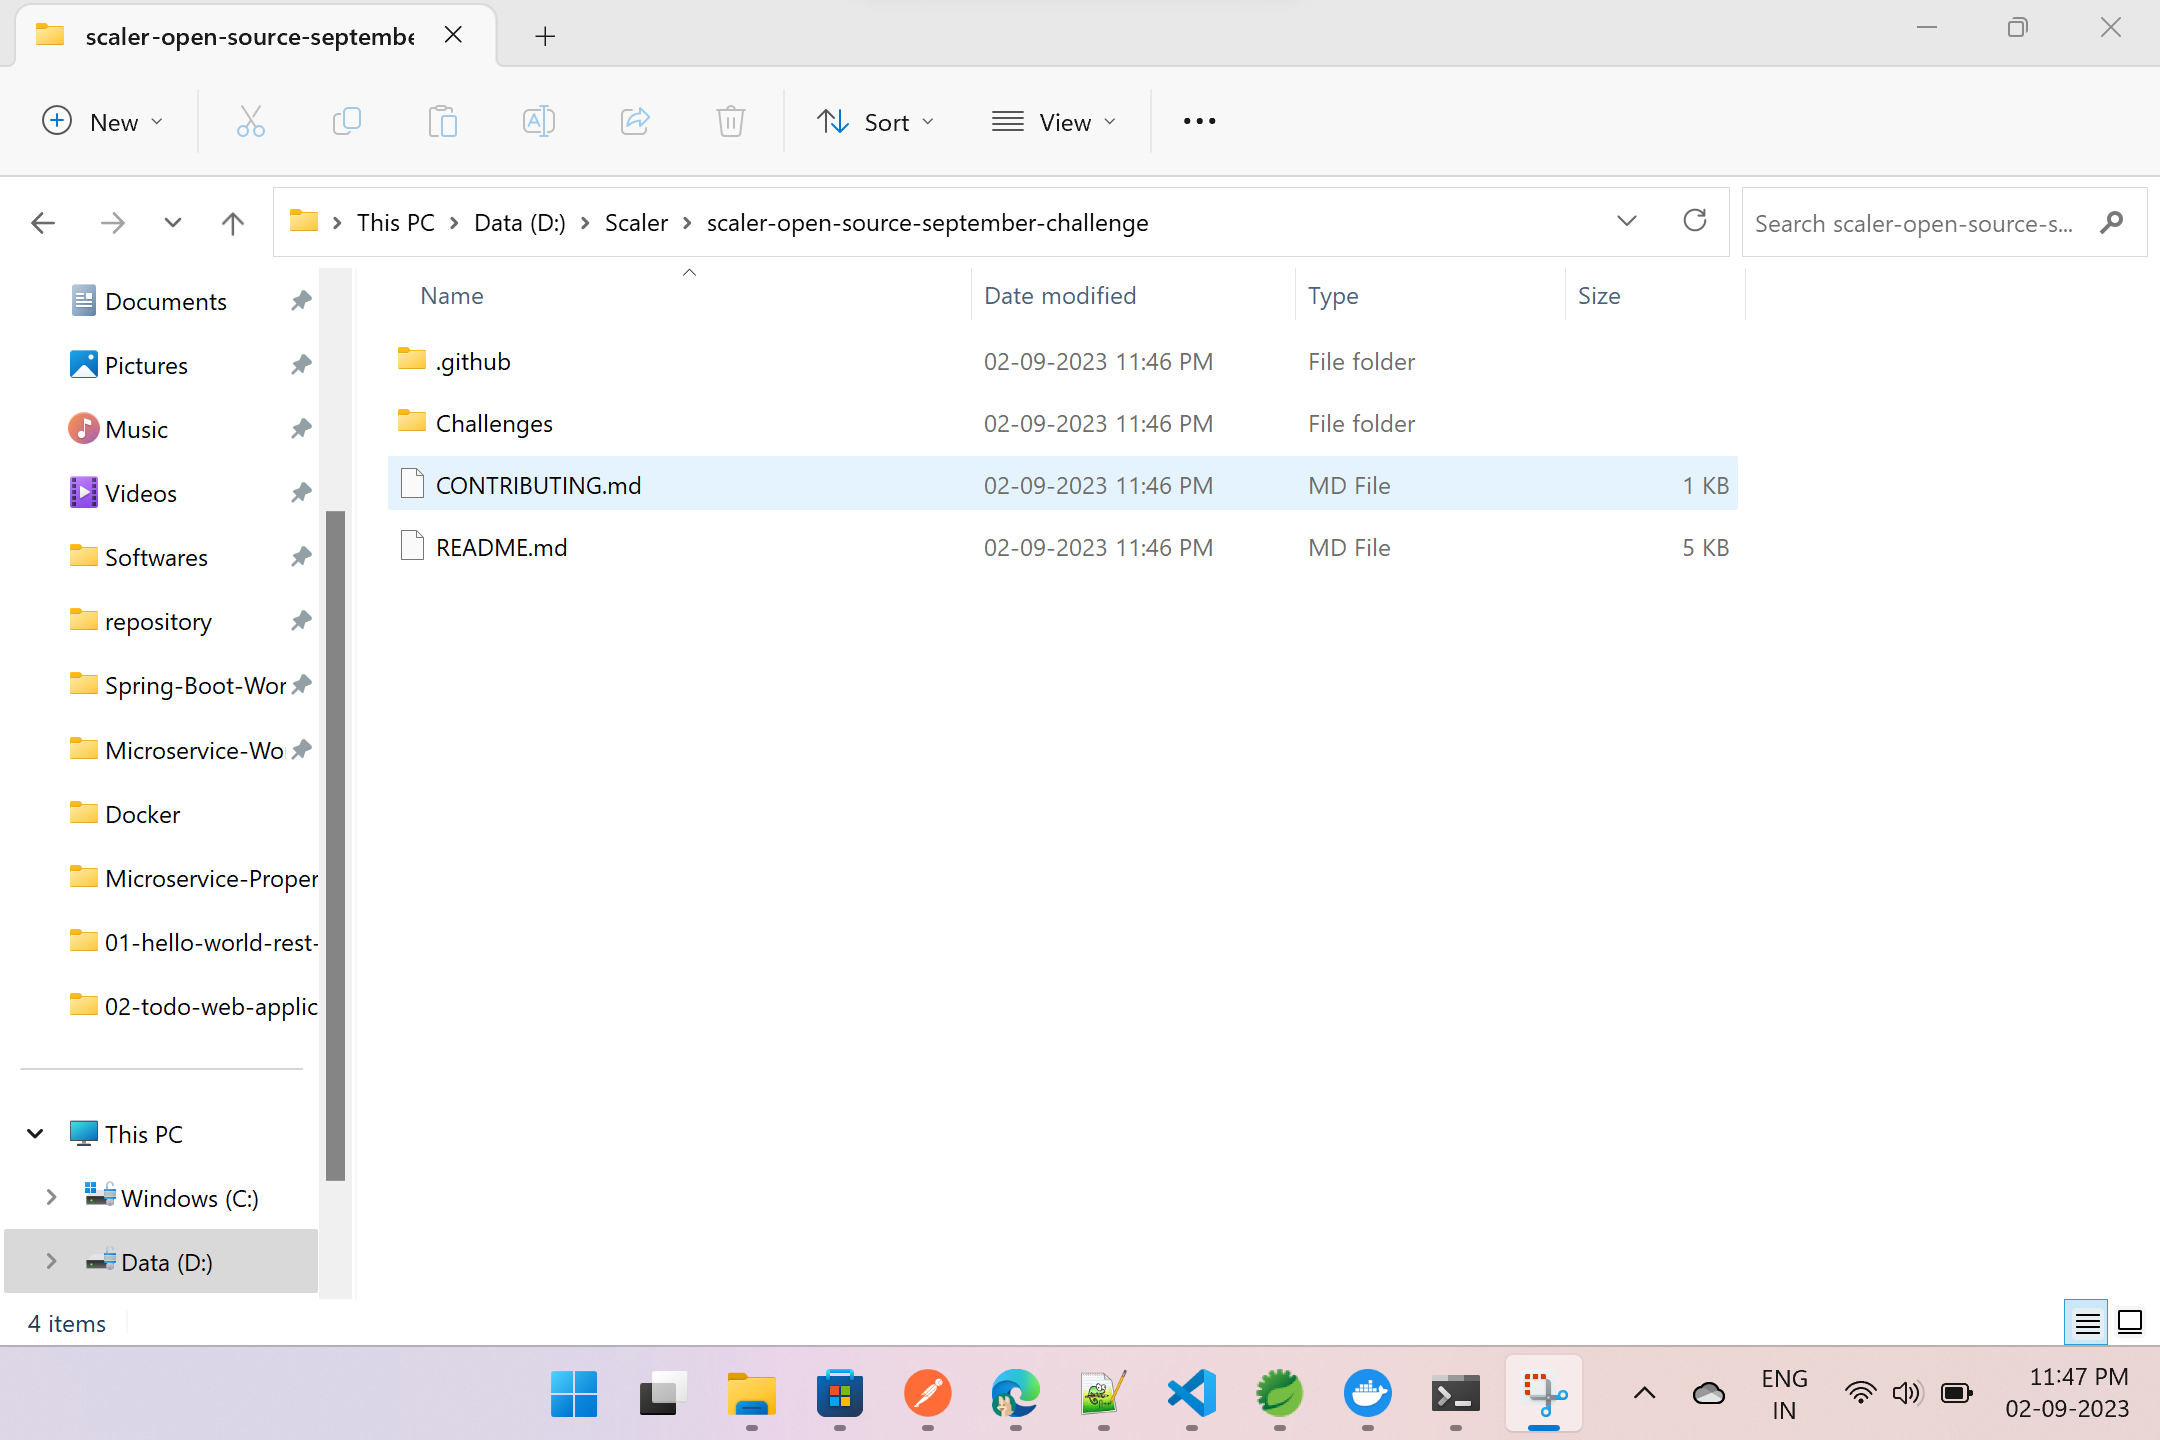Open the See more options menu
This screenshot has width=2160, height=1440.
pyautogui.click(x=1197, y=121)
